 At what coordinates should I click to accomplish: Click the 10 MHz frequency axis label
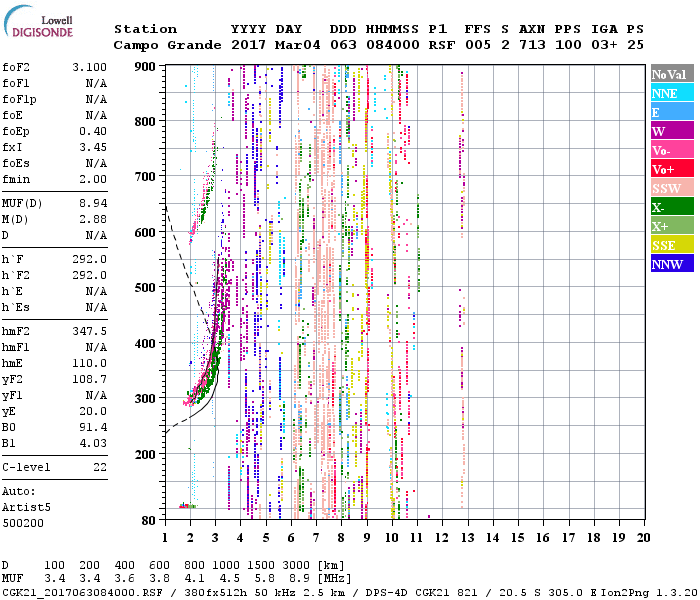pyautogui.click(x=392, y=538)
